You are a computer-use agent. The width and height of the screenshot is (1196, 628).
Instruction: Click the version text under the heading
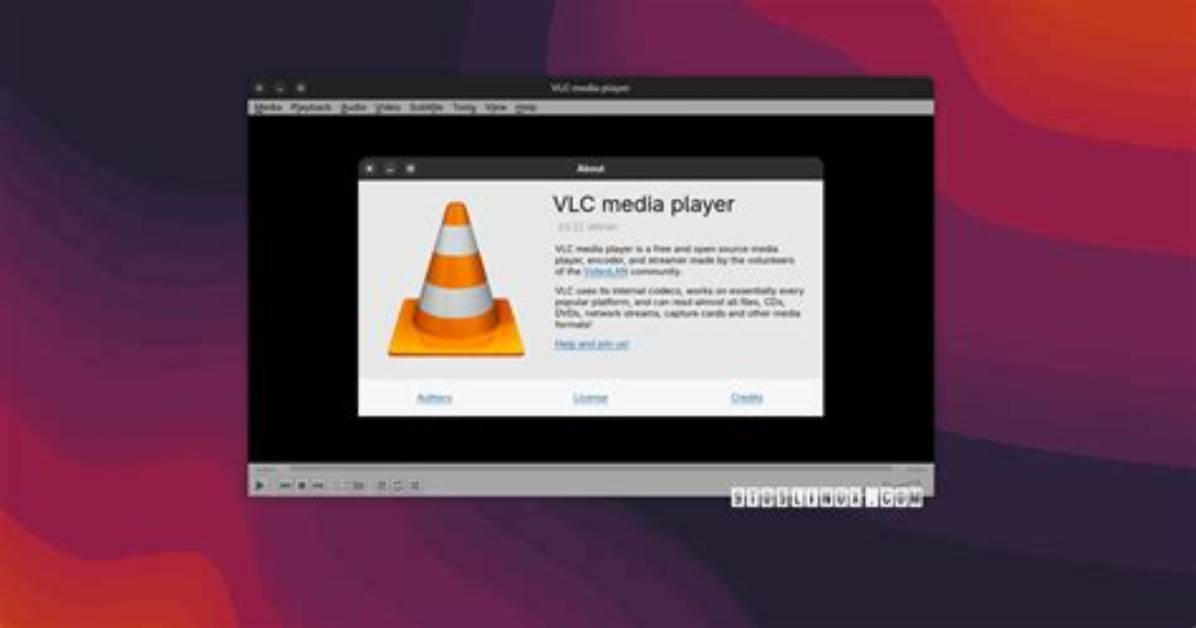pyautogui.click(x=587, y=227)
